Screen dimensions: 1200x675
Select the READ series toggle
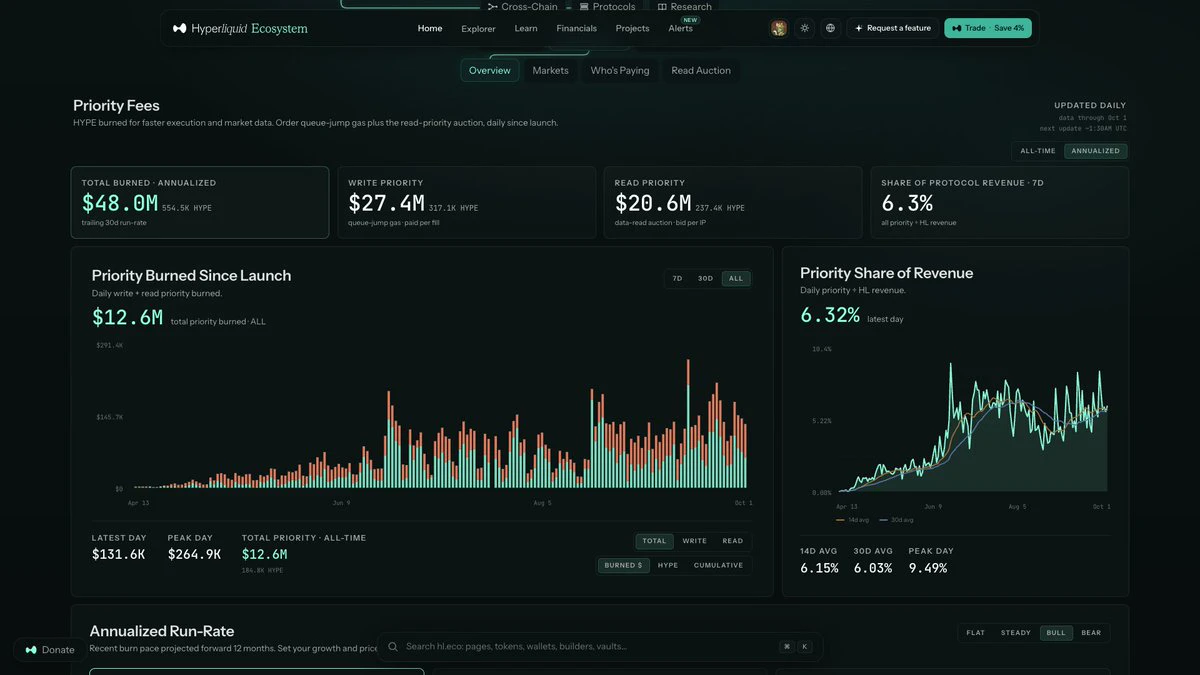click(x=733, y=541)
